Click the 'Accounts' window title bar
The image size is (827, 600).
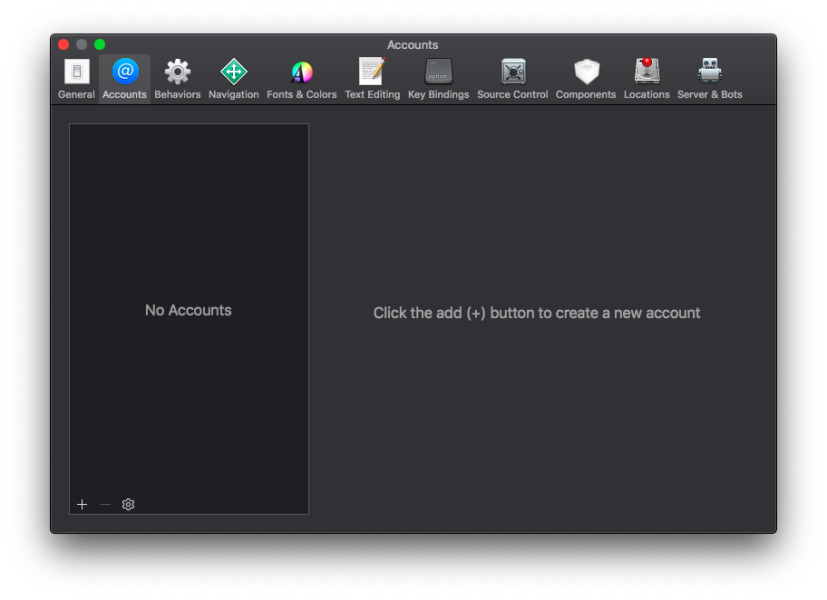pos(412,45)
